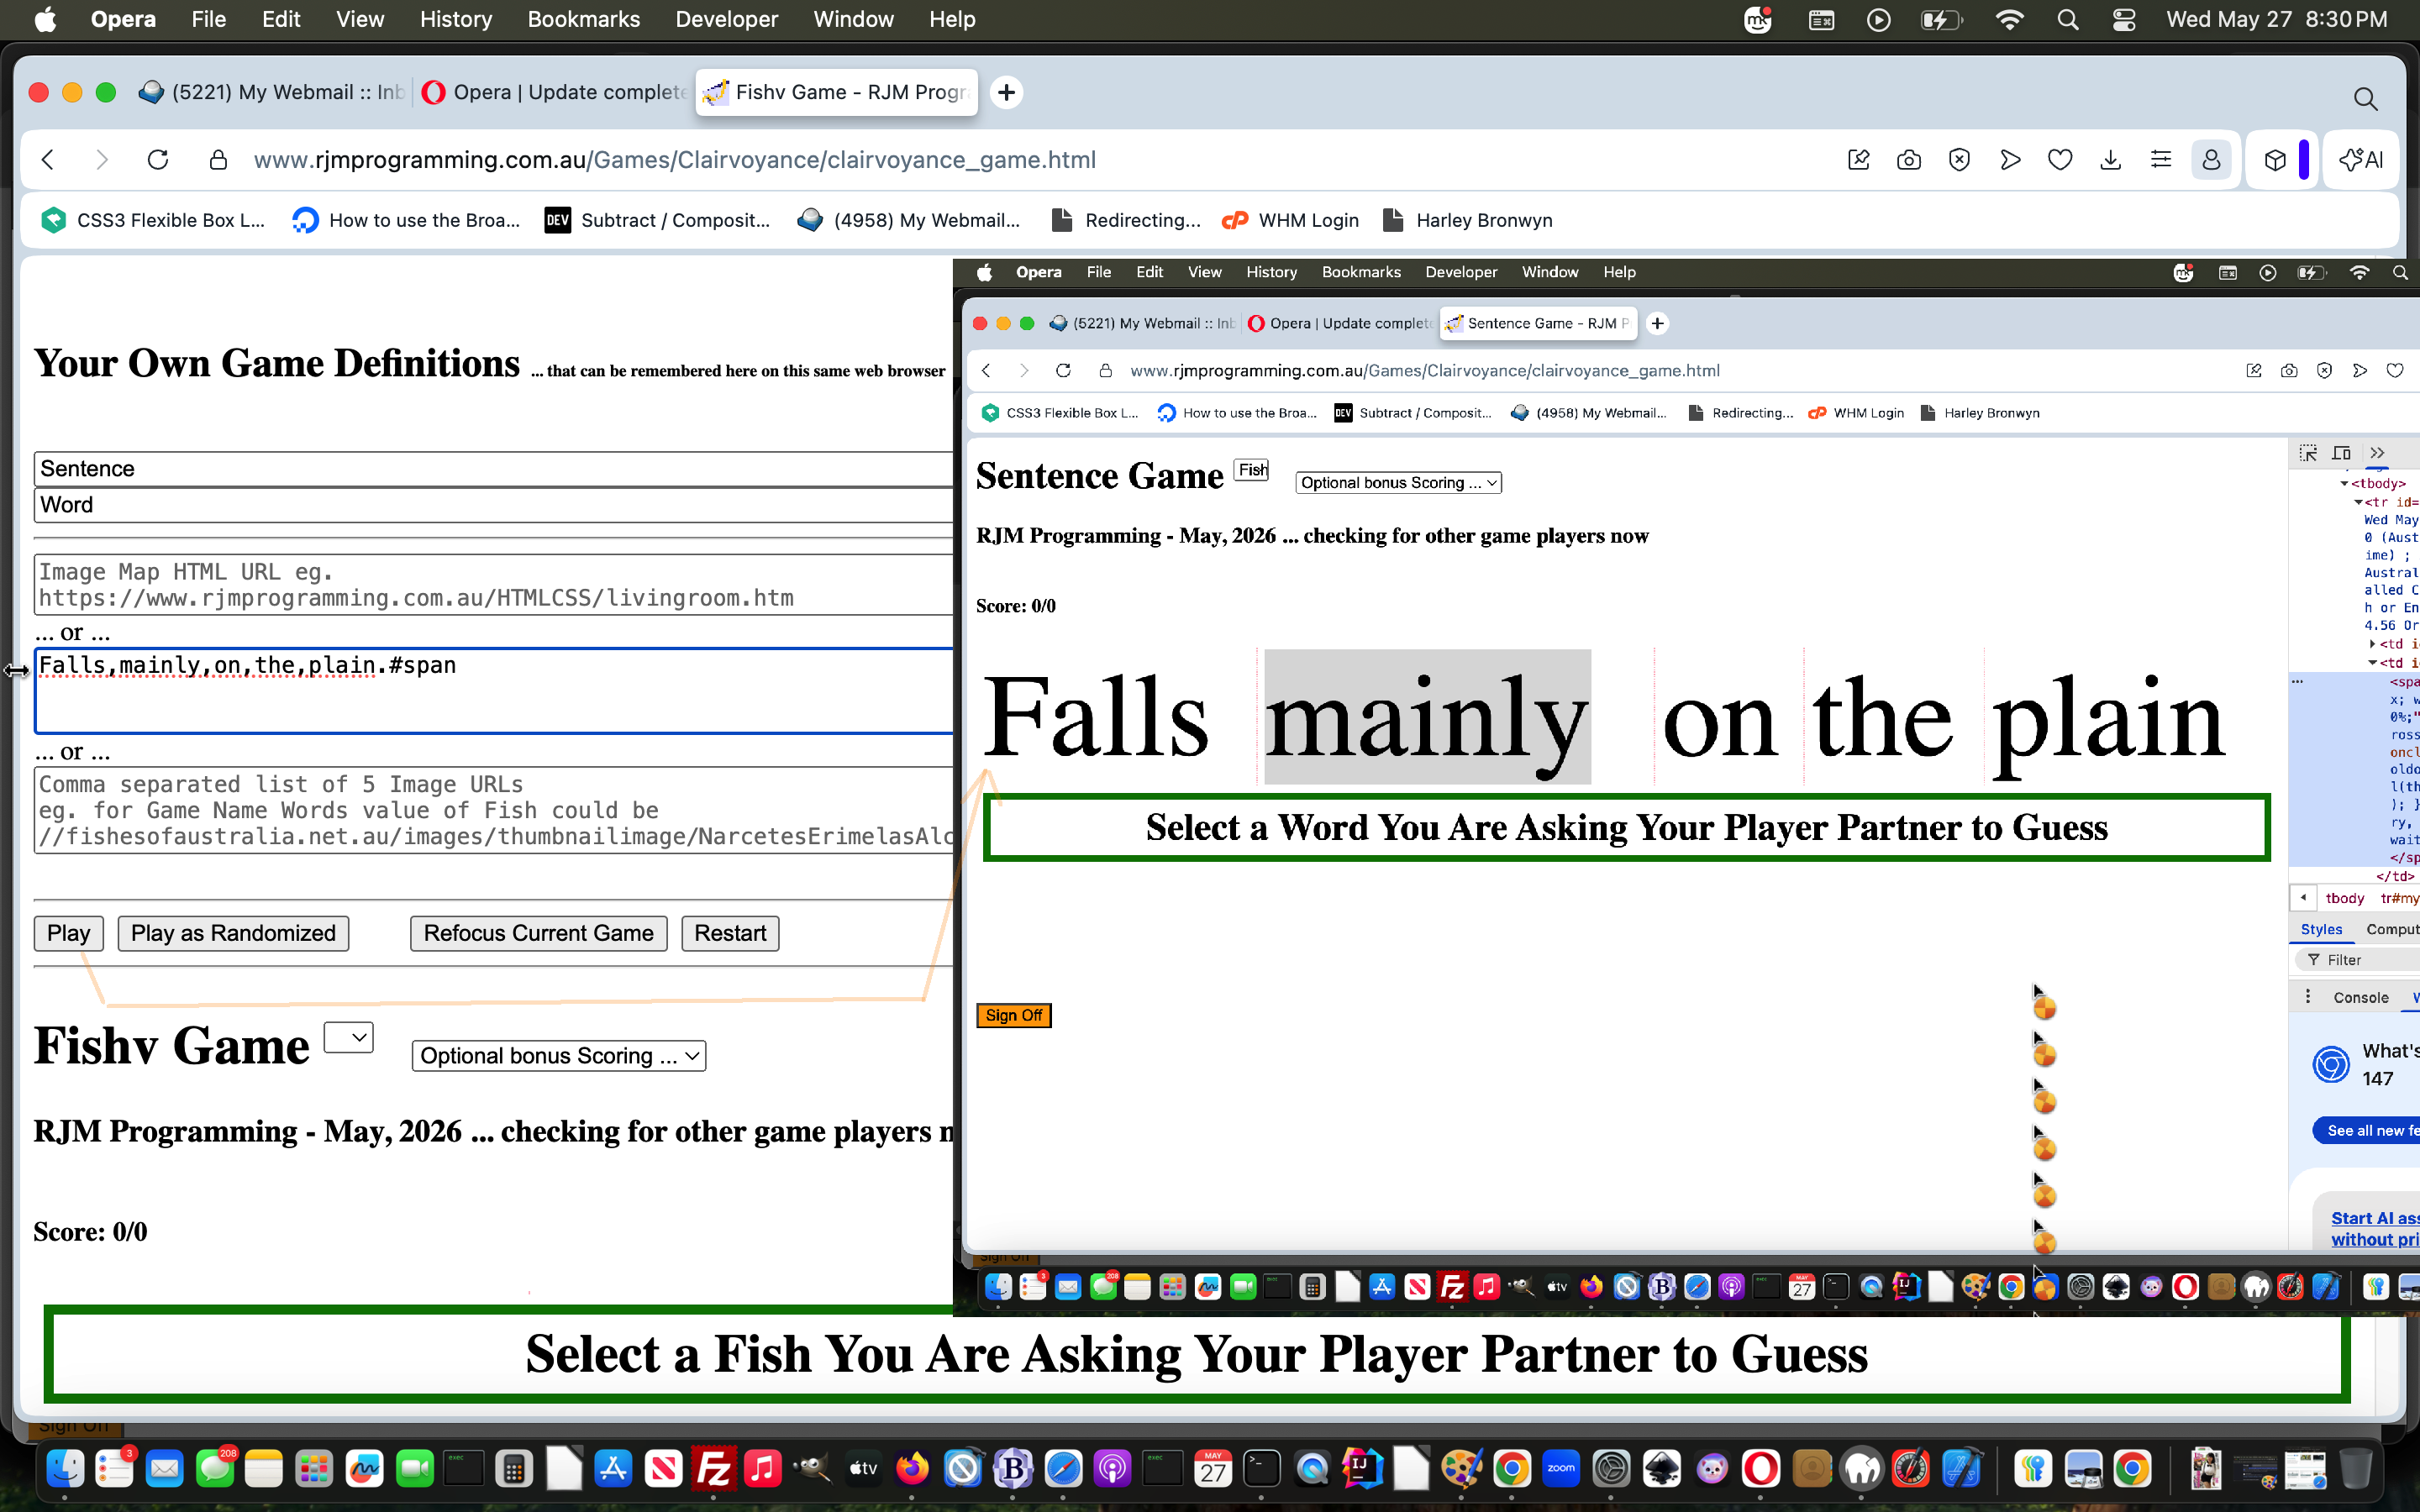This screenshot has height=1512, width=2420.
Task: Open the profile account icon
Action: tap(2211, 160)
